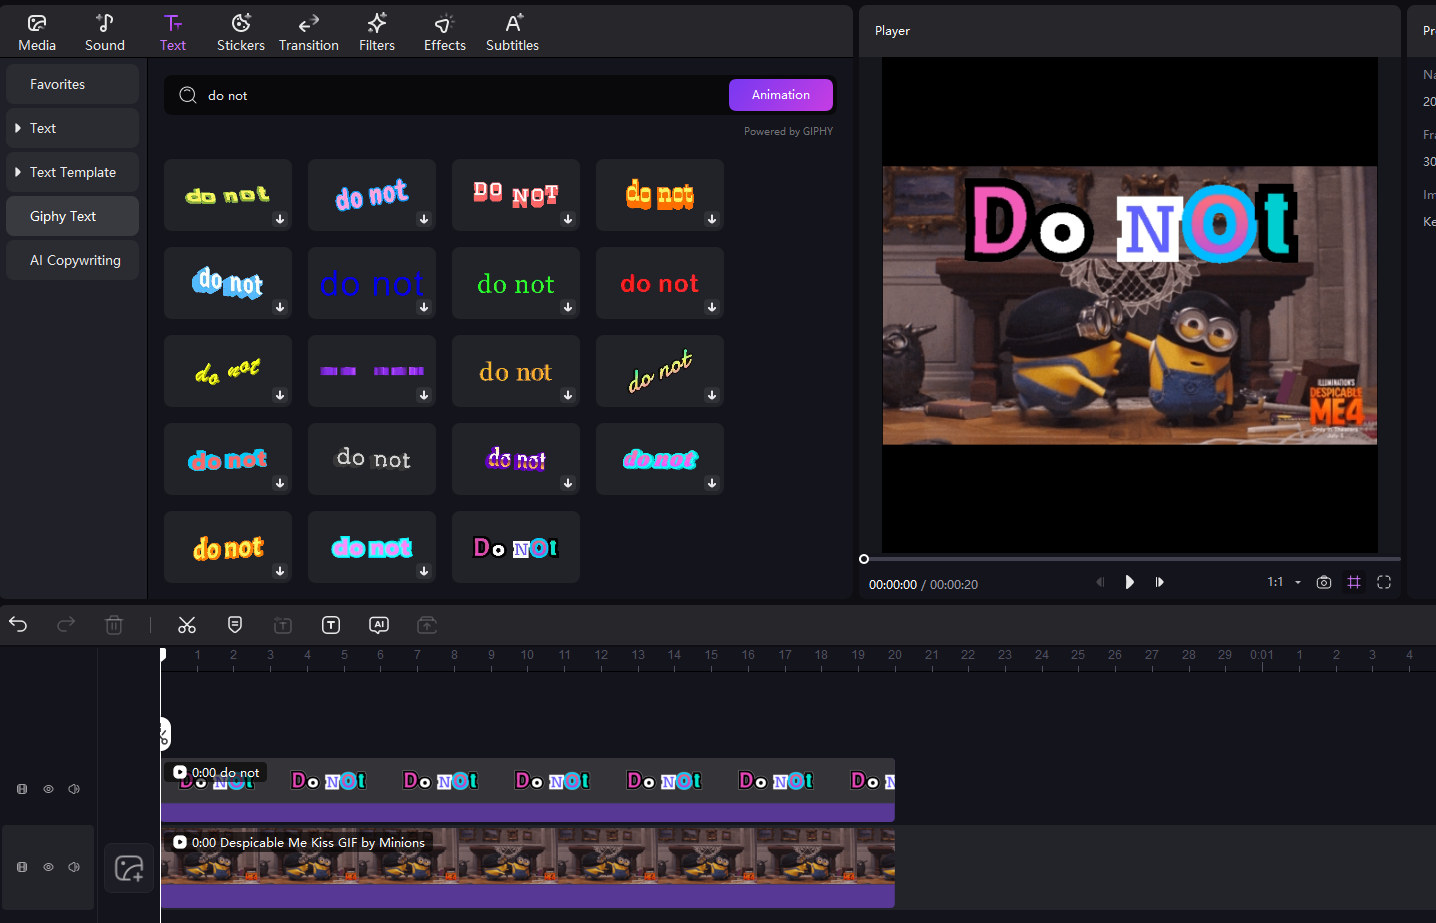Split the clip with scissors tool
The width and height of the screenshot is (1436, 923).
[187, 625]
